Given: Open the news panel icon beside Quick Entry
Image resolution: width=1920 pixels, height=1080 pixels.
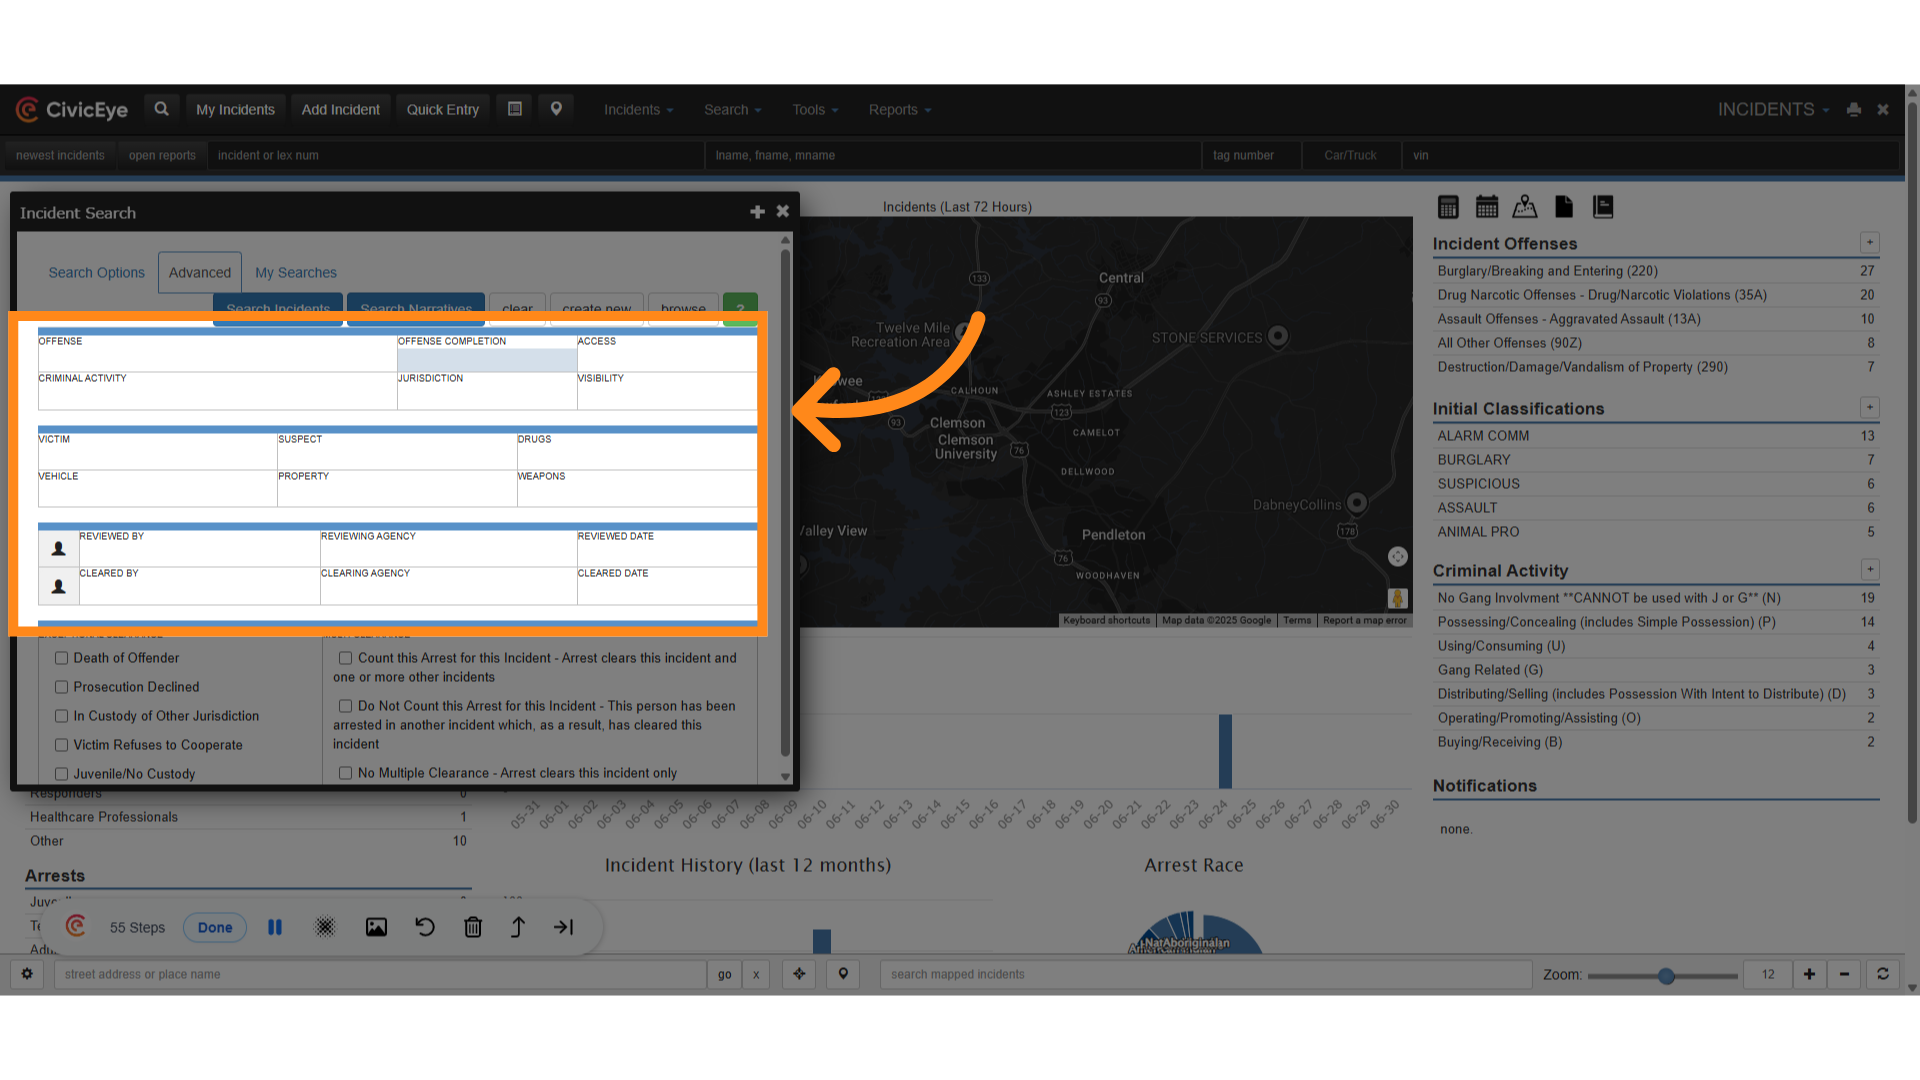Looking at the screenshot, I should click(x=515, y=109).
